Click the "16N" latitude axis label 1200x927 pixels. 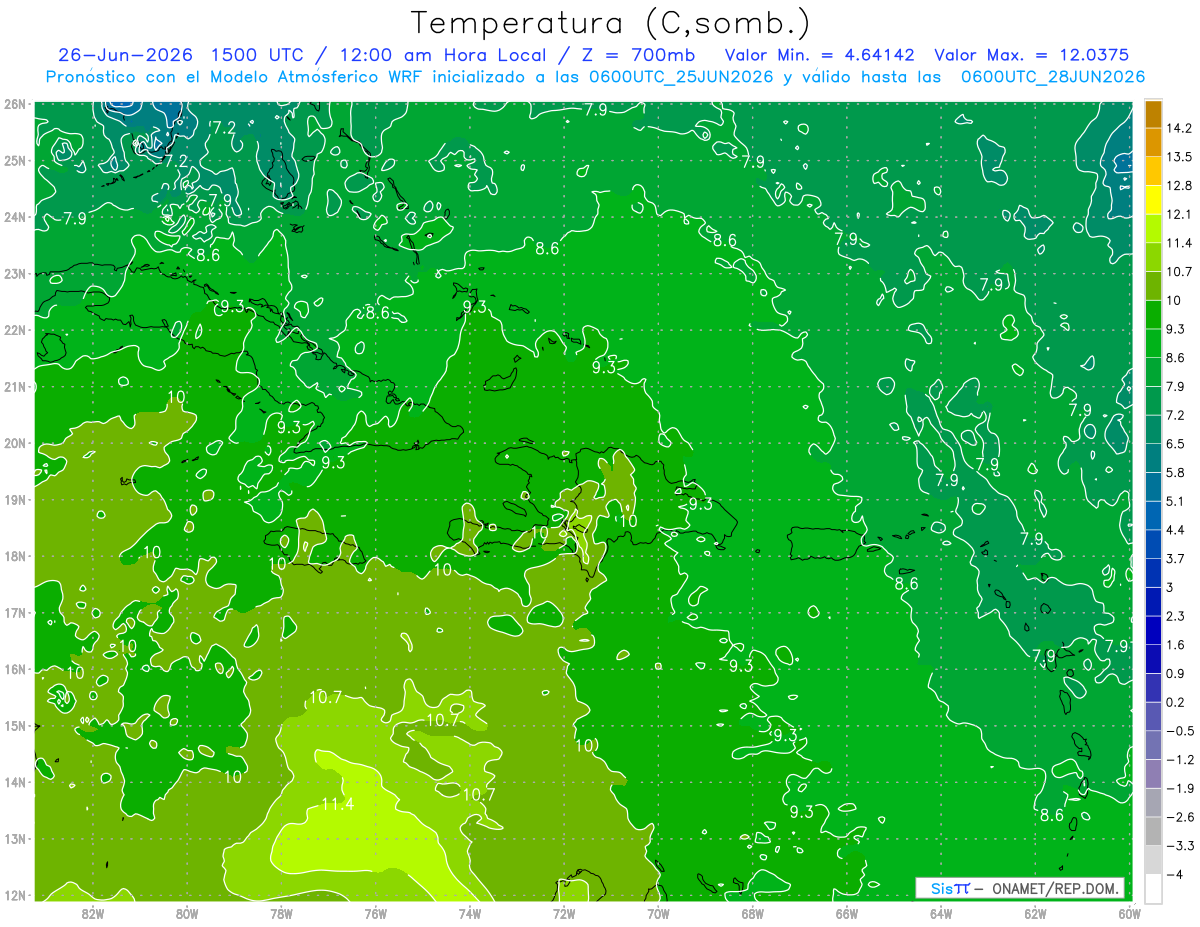(14, 668)
